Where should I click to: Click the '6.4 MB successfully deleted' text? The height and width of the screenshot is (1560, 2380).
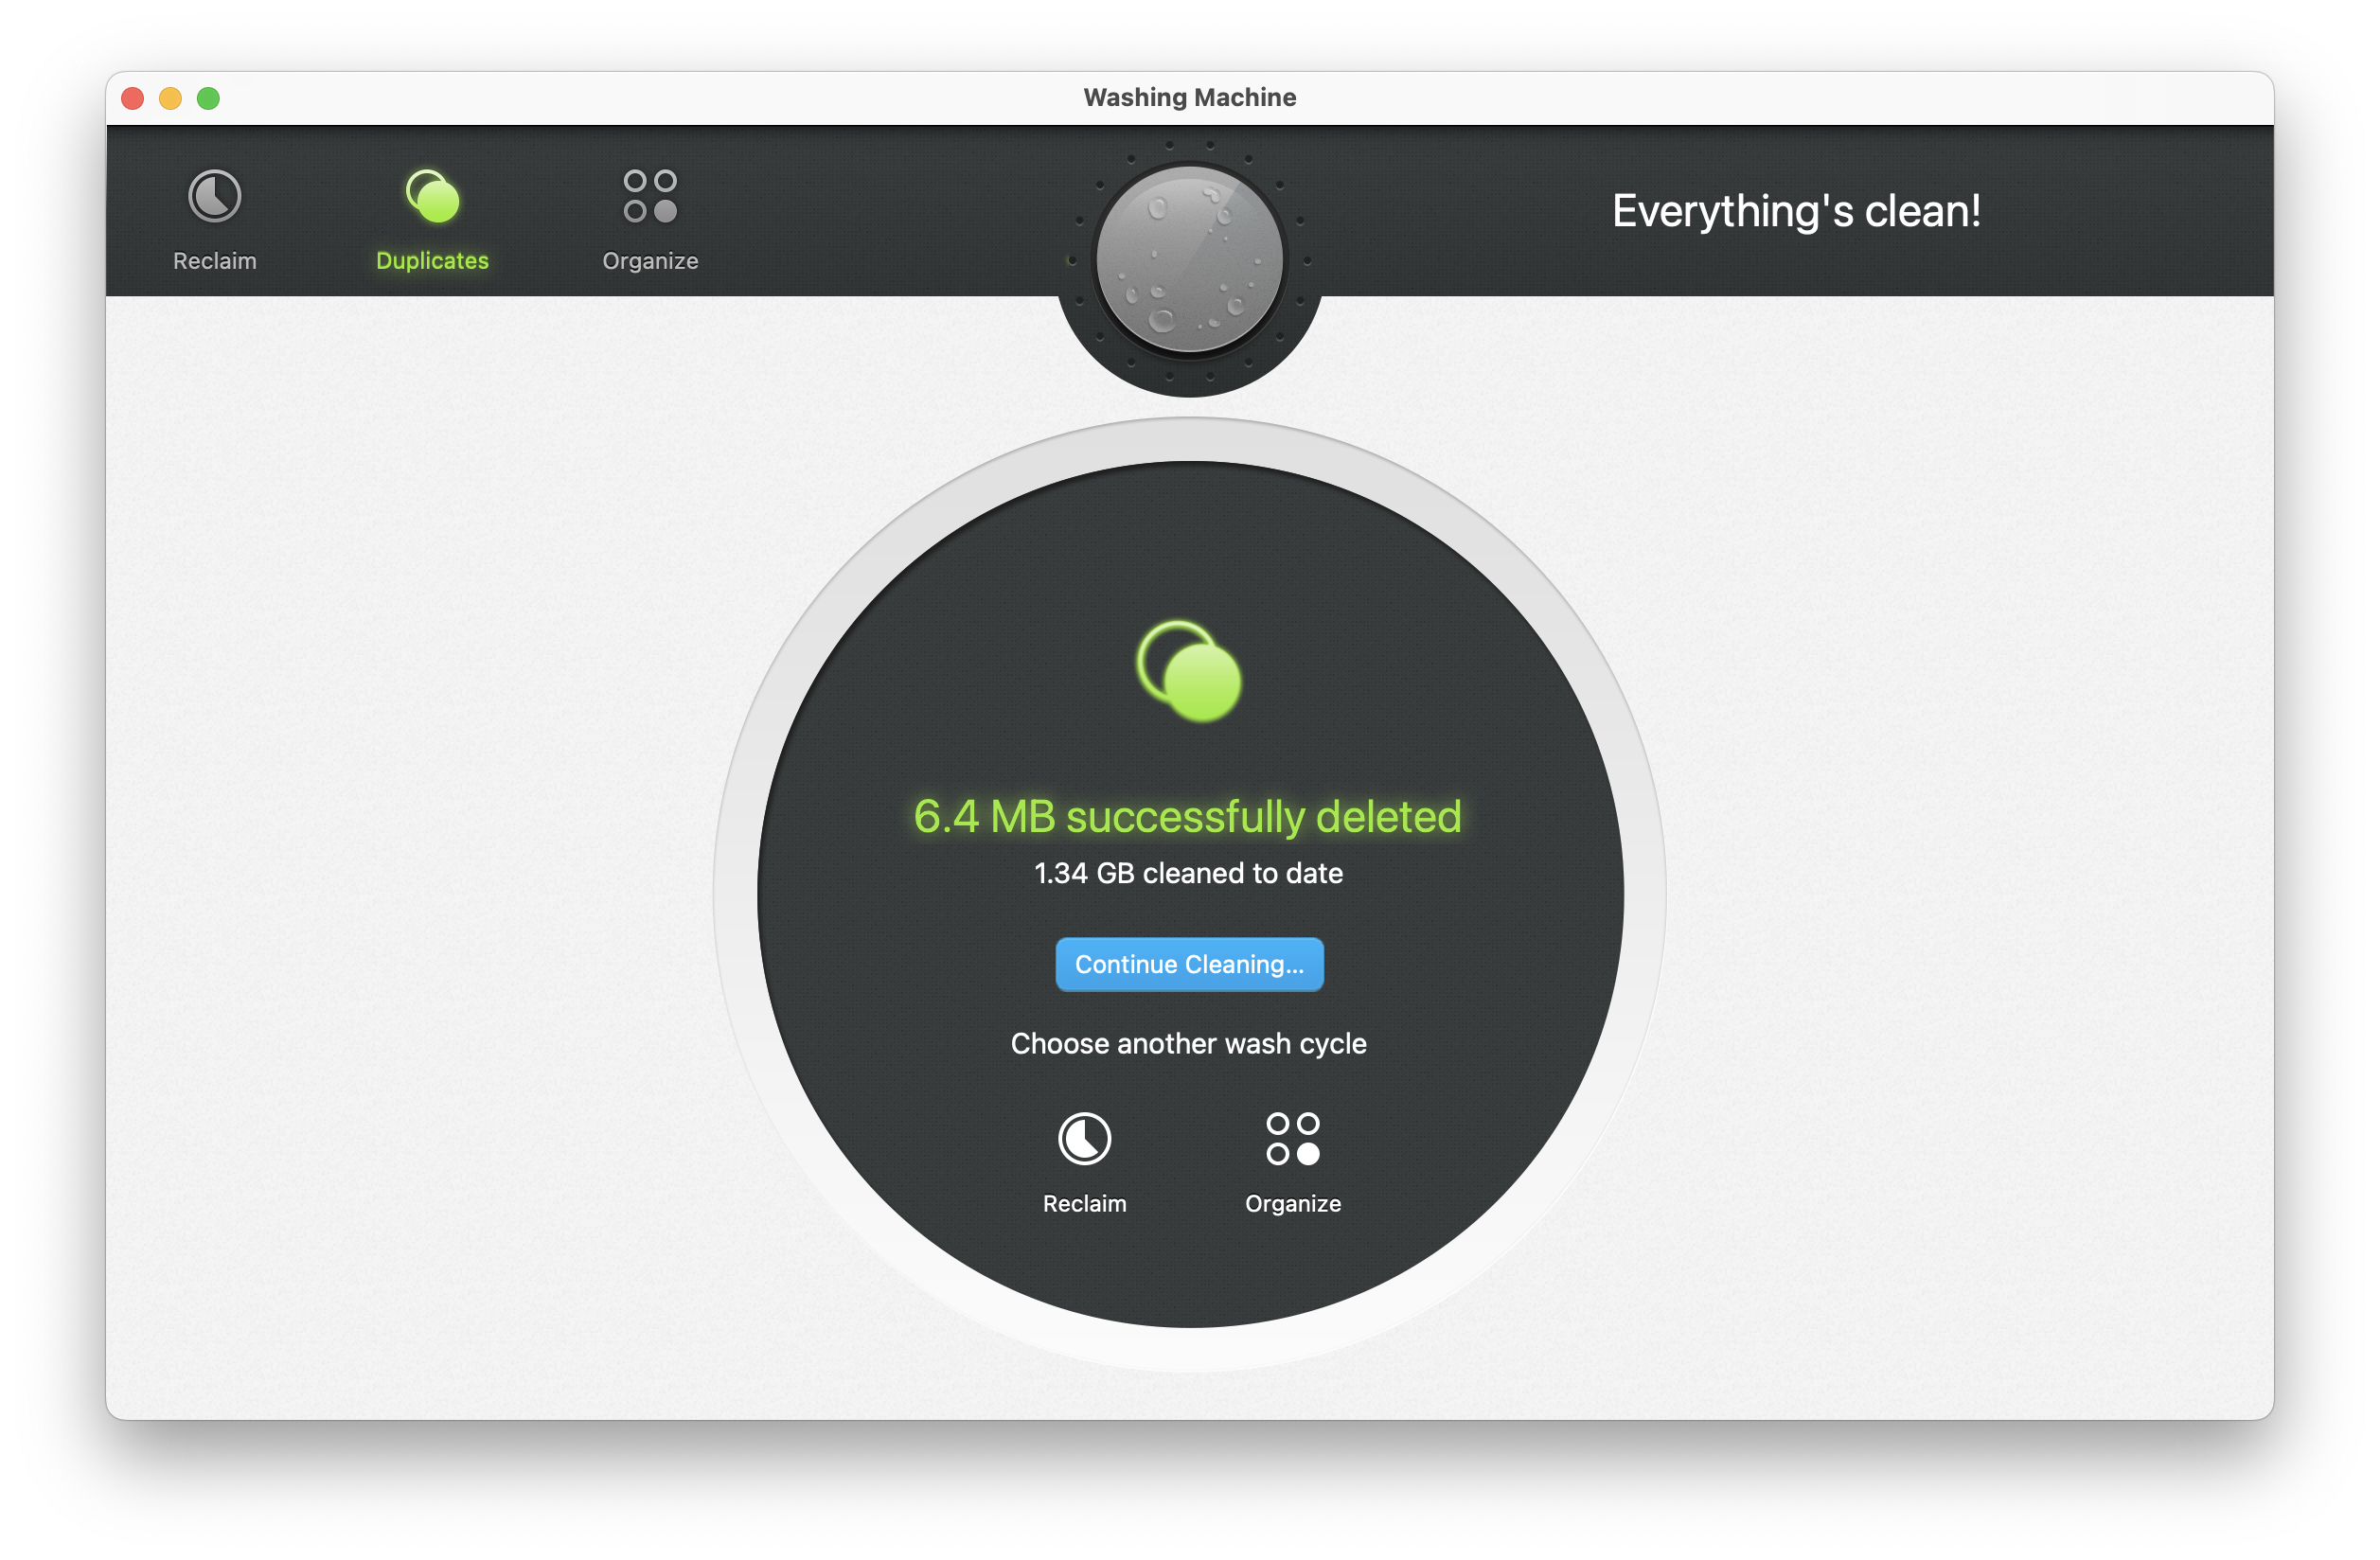(1188, 816)
